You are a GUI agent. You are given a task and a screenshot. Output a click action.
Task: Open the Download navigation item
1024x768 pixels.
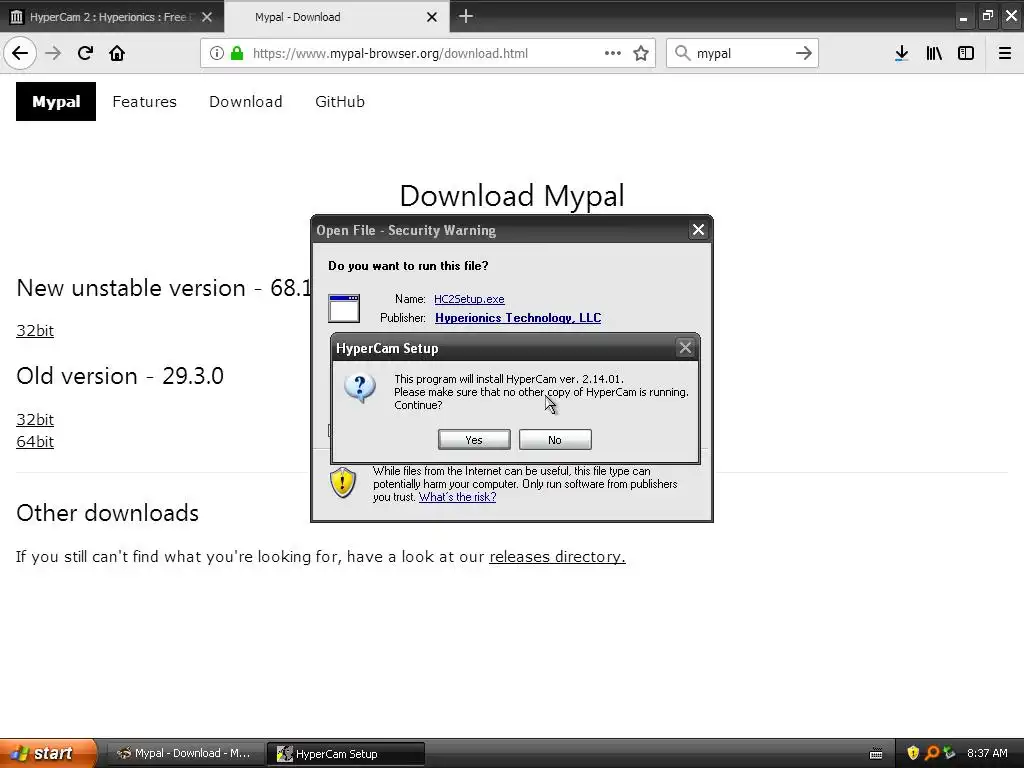pos(246,101)
